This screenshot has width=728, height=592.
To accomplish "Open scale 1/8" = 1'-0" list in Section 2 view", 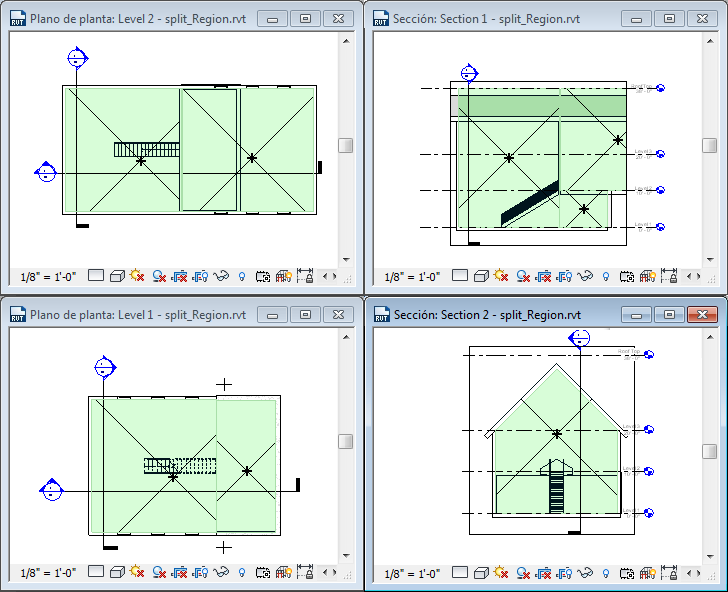I will click(412, 574).
